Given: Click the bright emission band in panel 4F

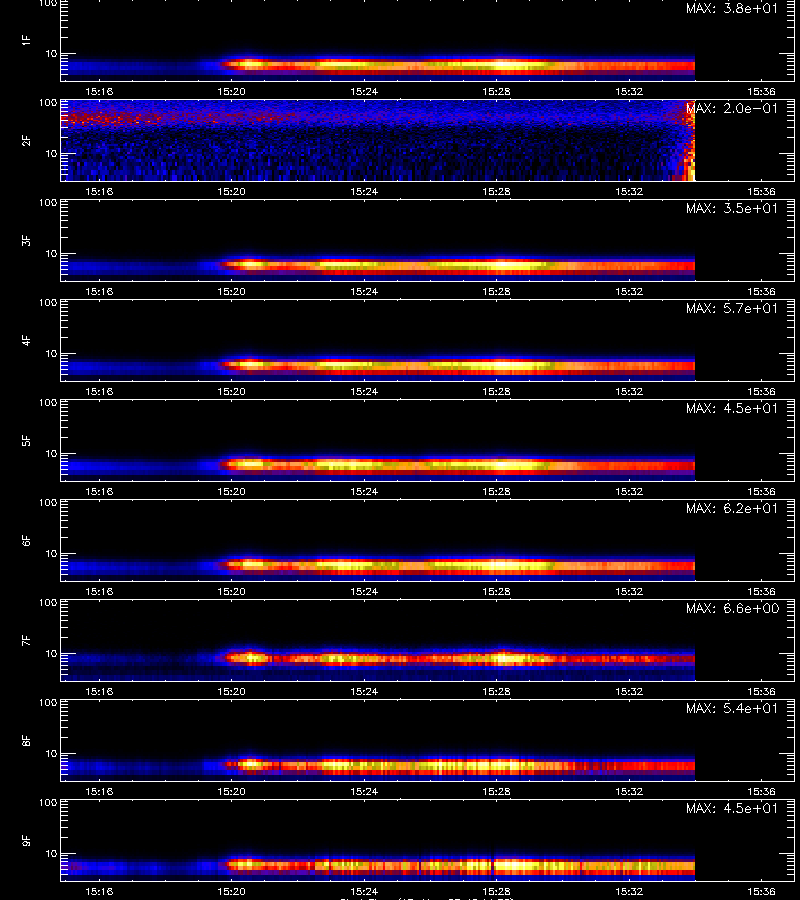Looking at the screenshot, I should (459, 366).
